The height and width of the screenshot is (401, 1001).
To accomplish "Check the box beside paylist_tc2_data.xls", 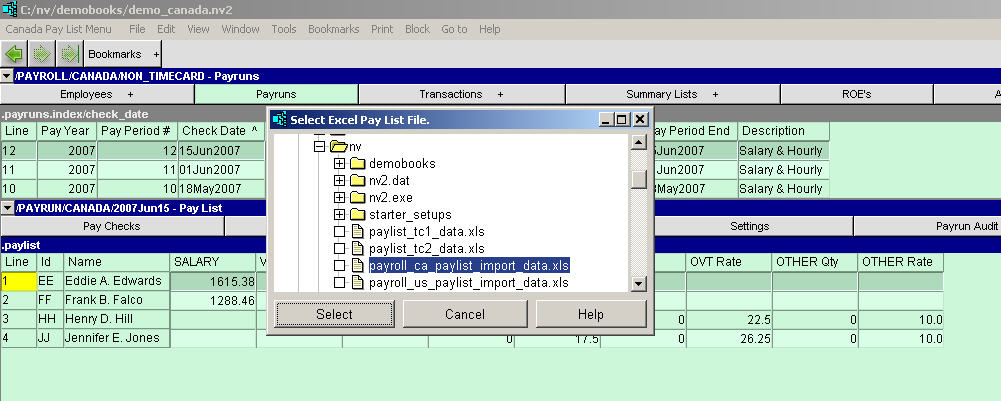I will tap(340, 249).
